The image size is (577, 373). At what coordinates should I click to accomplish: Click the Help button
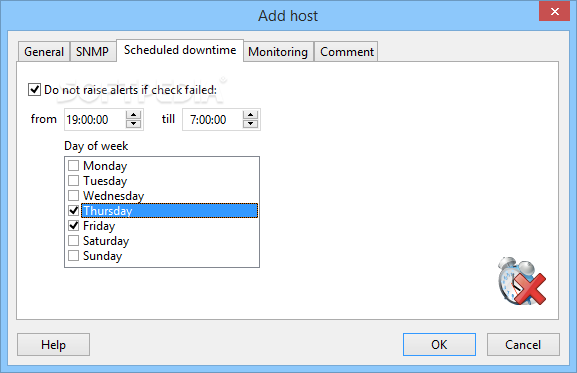coord(53,345)
